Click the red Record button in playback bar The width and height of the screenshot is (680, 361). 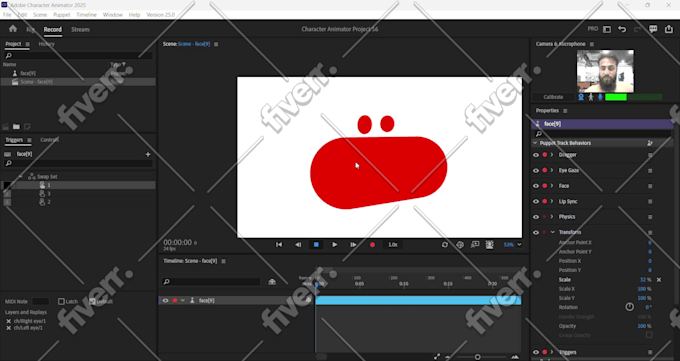click(372, 245)
